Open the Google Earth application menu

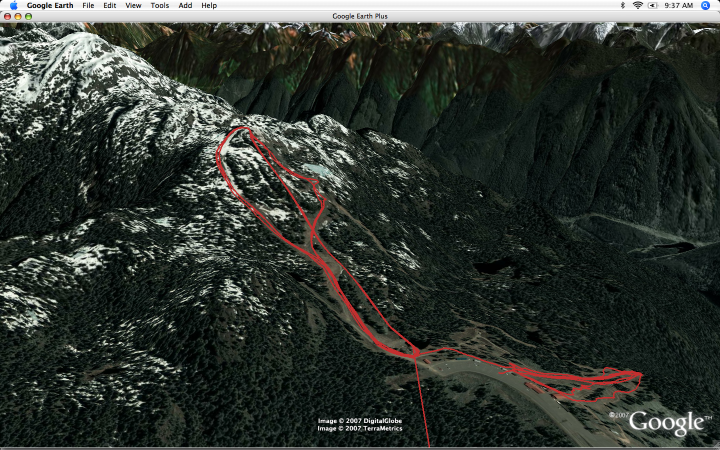[50, 6]
